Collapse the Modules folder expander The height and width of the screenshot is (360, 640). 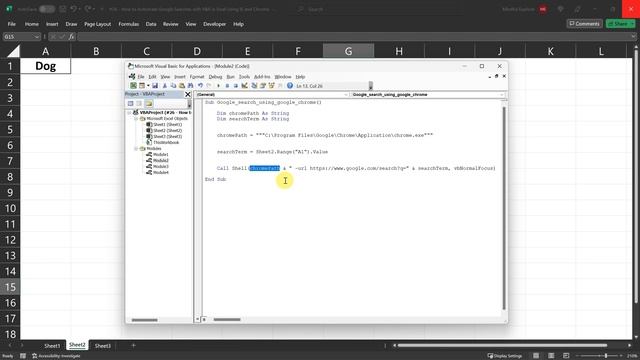[x=136, y=149]
